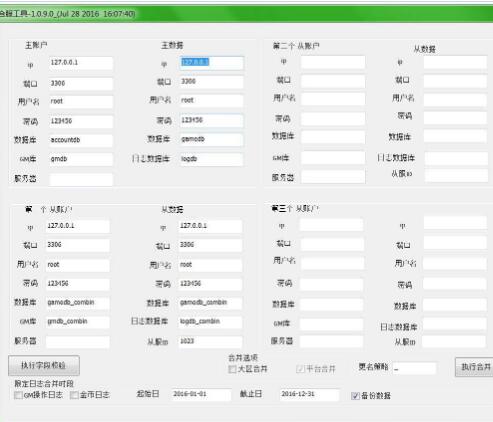
Task: Click the 主账户 GM库 field showing gmdb
Action: (x=81, y=159)
